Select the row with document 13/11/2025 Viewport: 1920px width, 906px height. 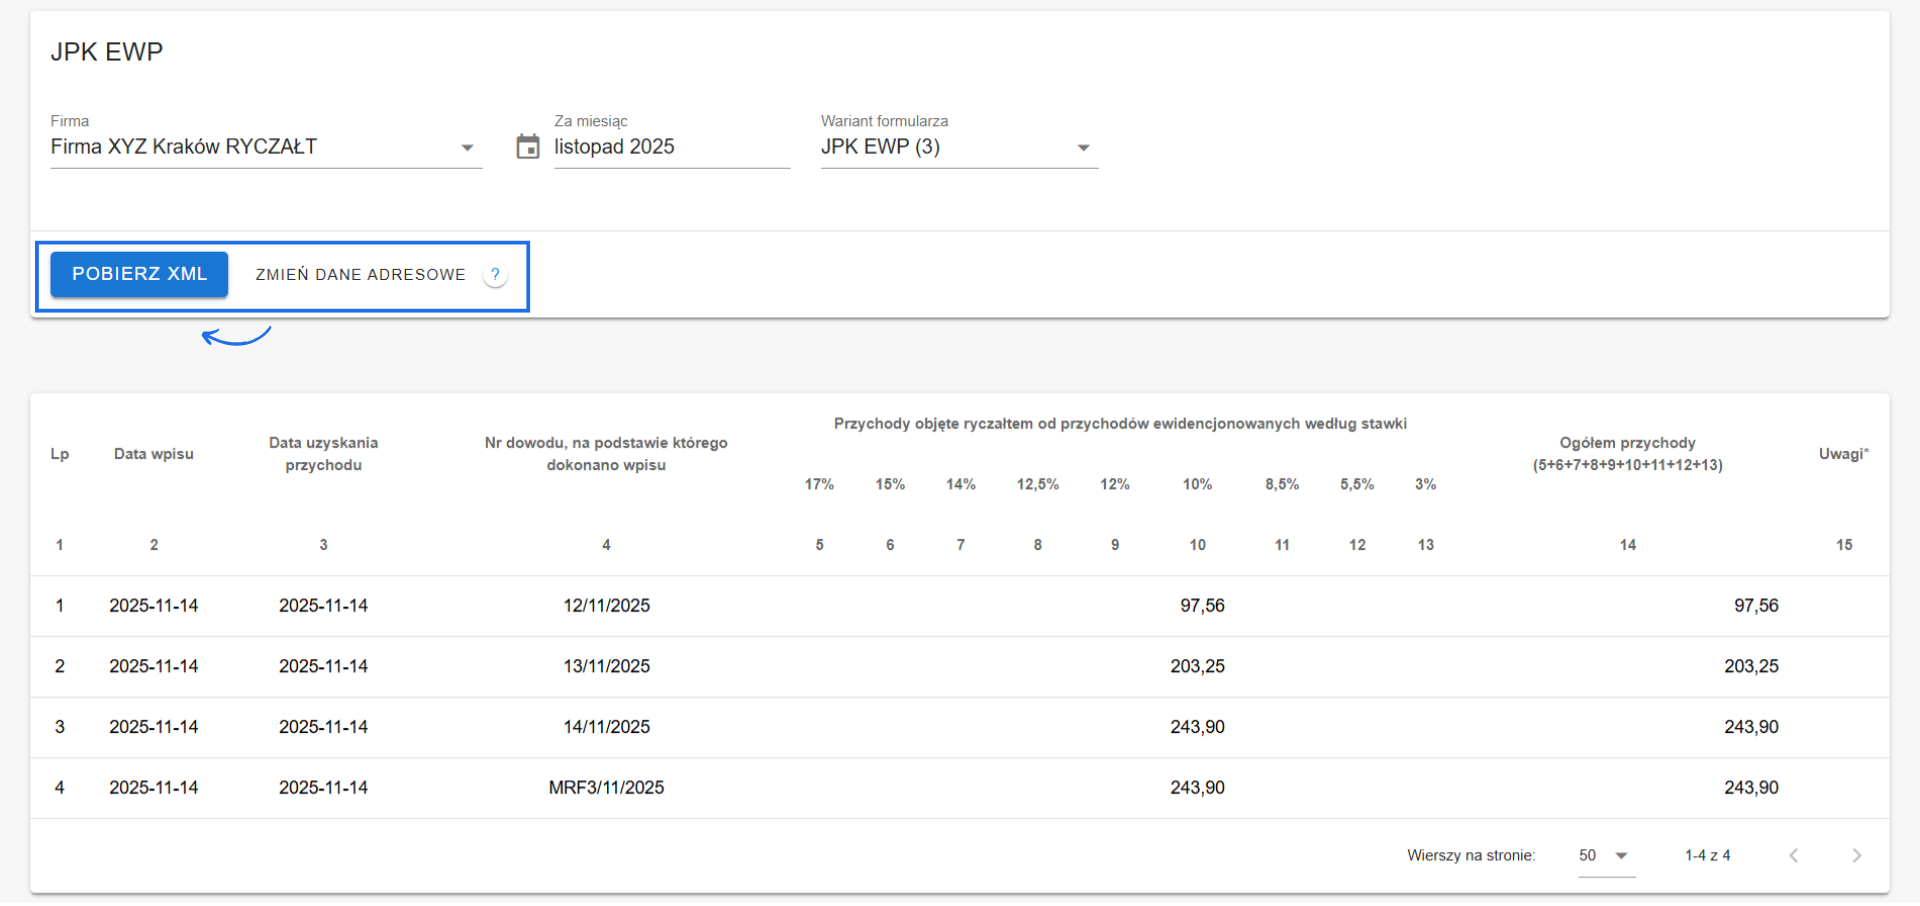(x=606, y=667)
